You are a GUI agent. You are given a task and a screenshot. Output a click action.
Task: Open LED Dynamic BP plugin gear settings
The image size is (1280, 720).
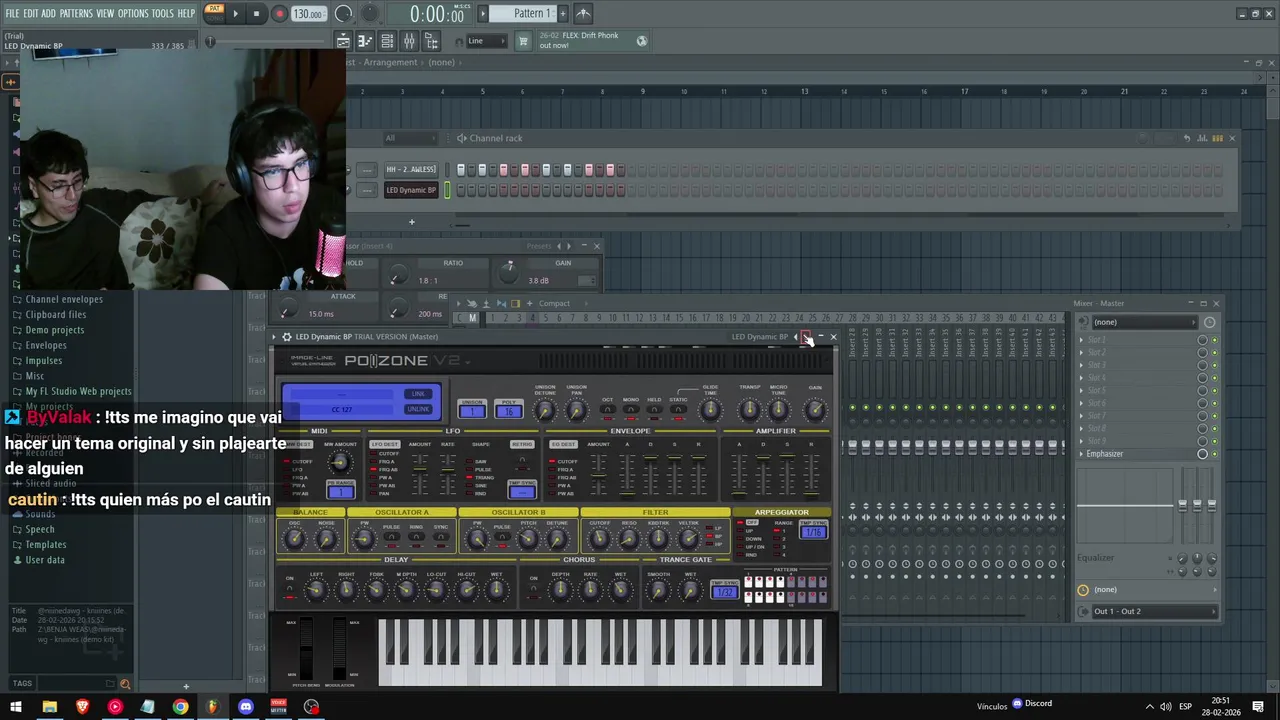pos(287,337)
